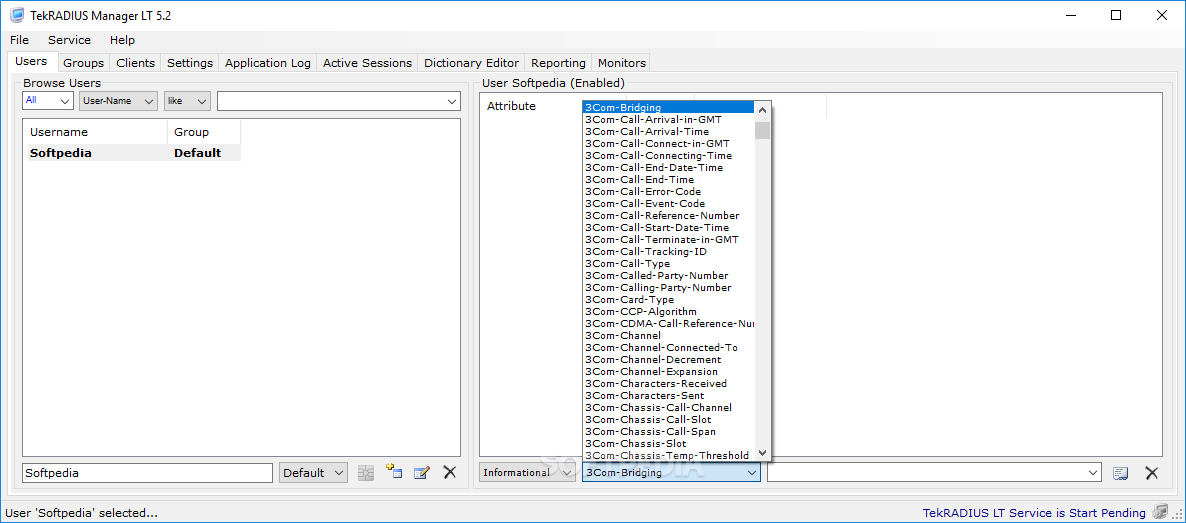
Task: Switch to the Dictionary Editor tab
Action: (471, 63)
